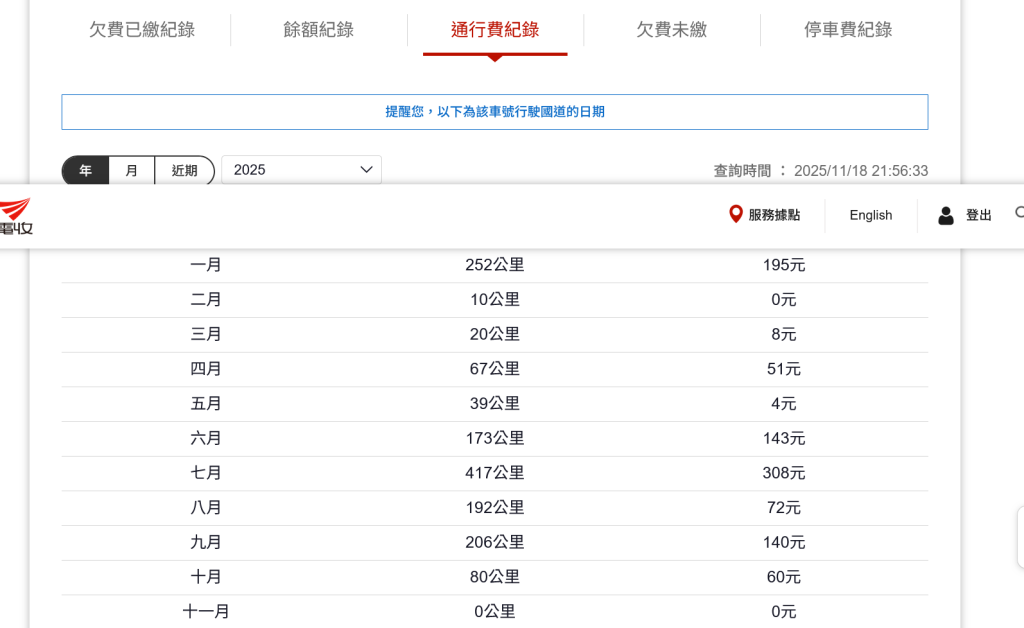
Task: Go to the 欠費未繳 tab
Action: 671,30
